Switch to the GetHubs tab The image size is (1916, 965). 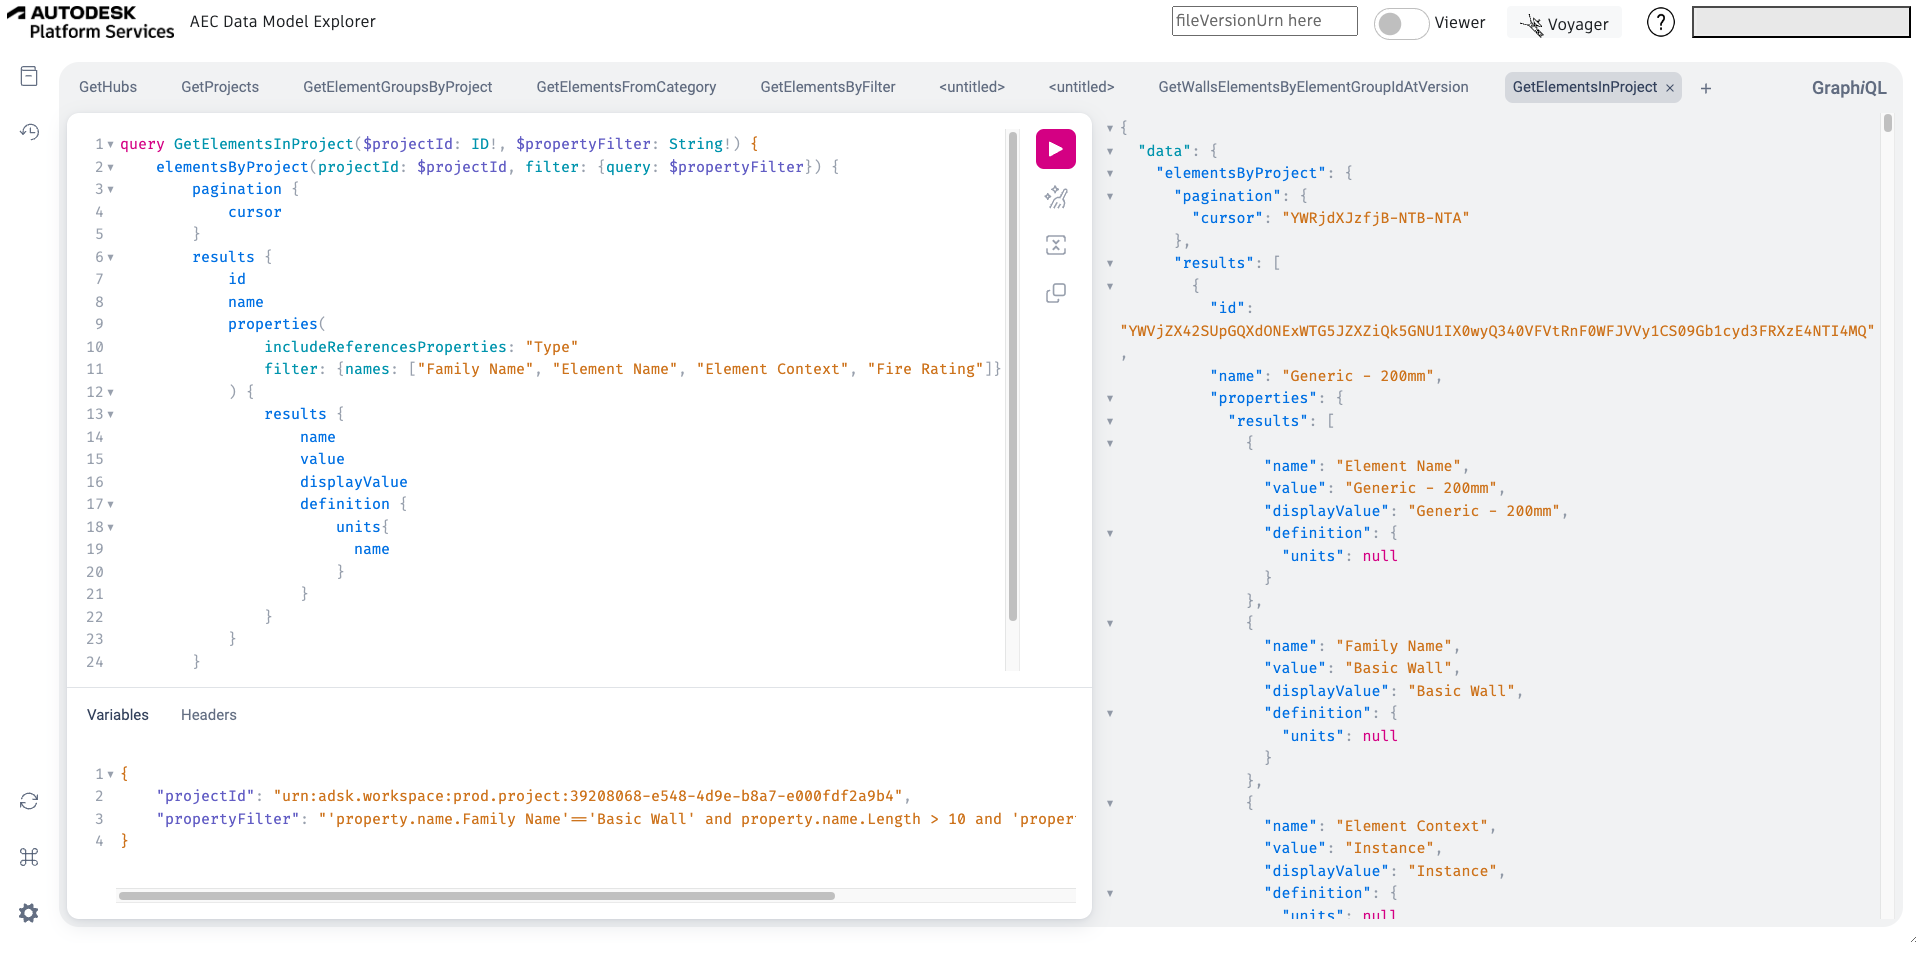coord(108,87)
